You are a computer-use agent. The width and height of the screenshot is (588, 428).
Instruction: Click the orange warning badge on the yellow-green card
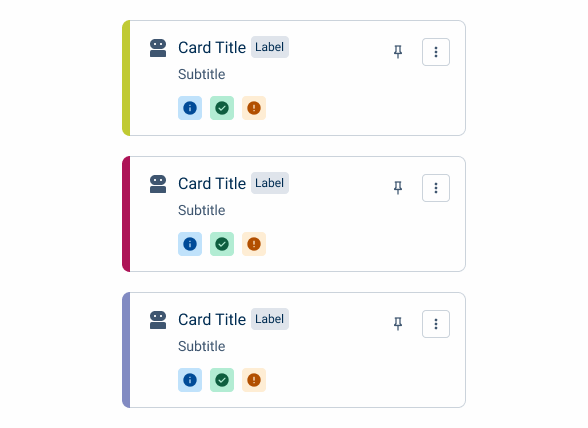254,108
